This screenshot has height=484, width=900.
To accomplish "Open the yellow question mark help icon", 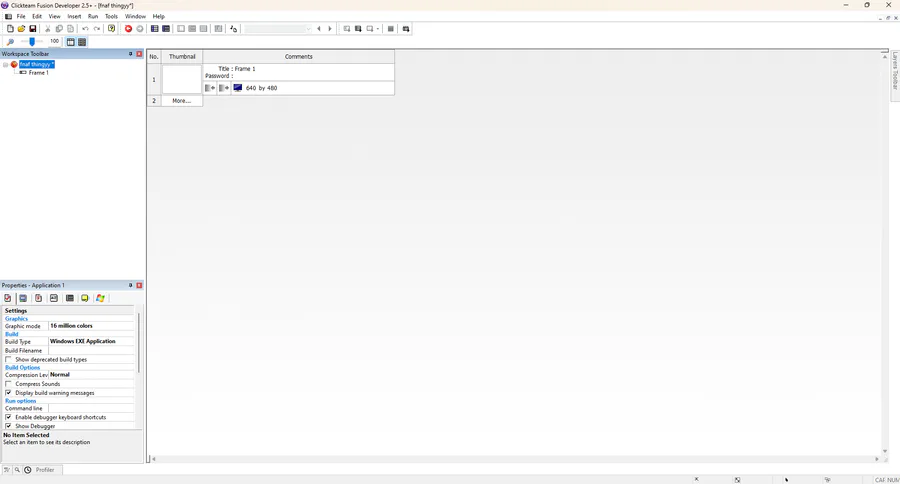I will tap(111, 29).
